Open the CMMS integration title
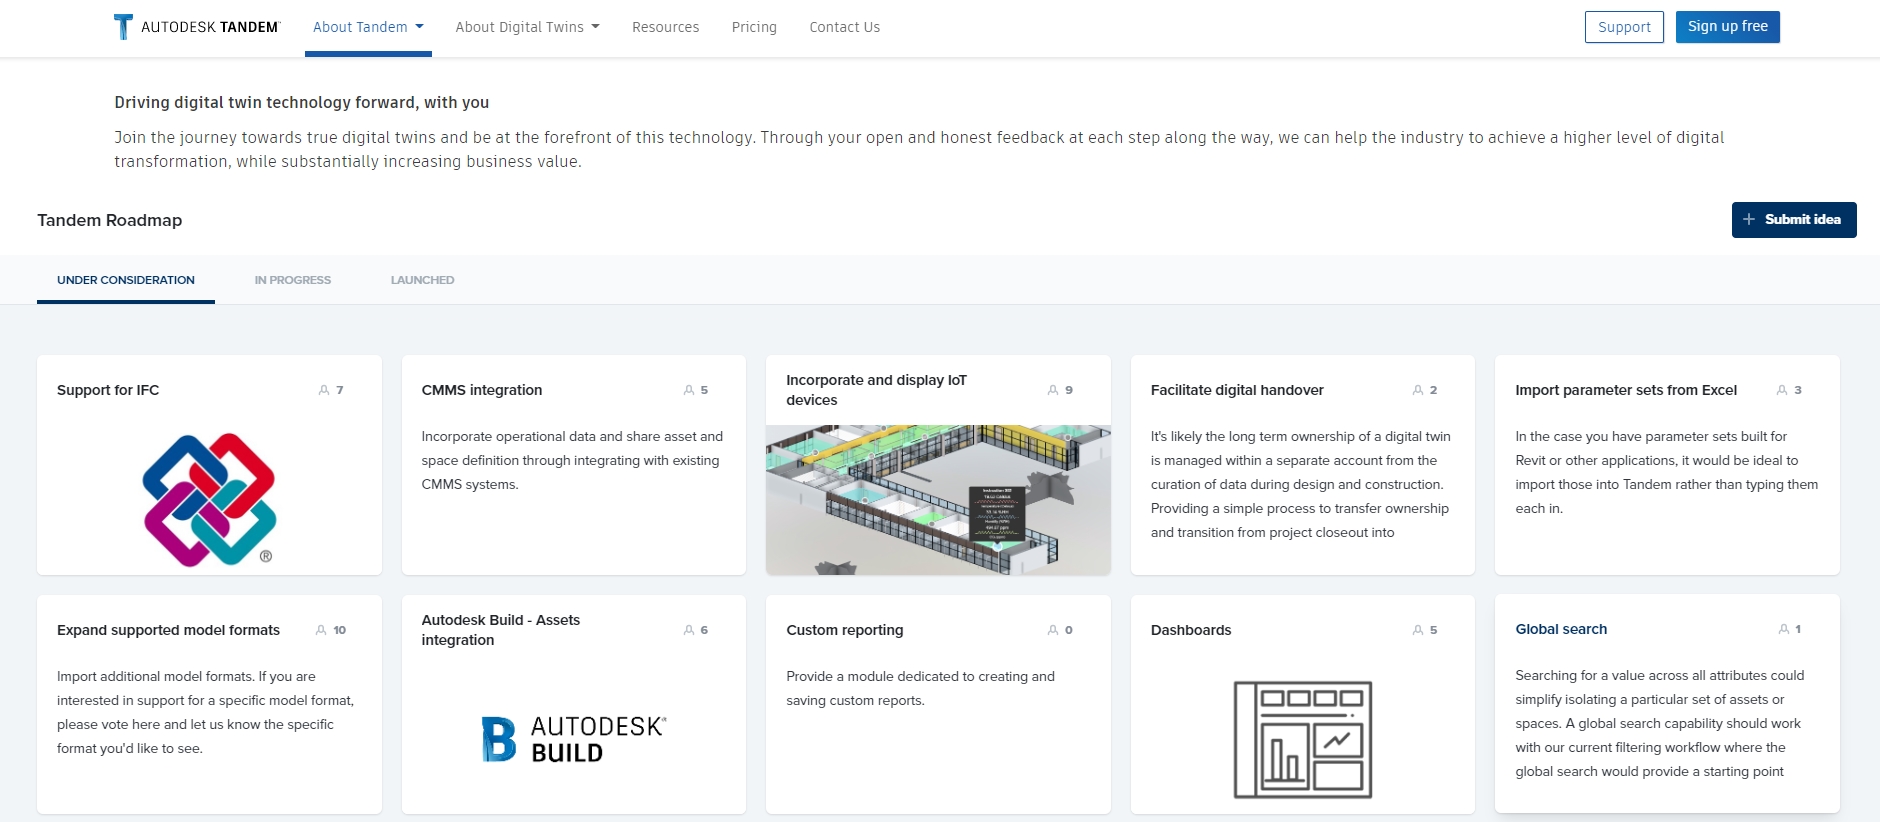1880x822 pixels. coord(482,390)
